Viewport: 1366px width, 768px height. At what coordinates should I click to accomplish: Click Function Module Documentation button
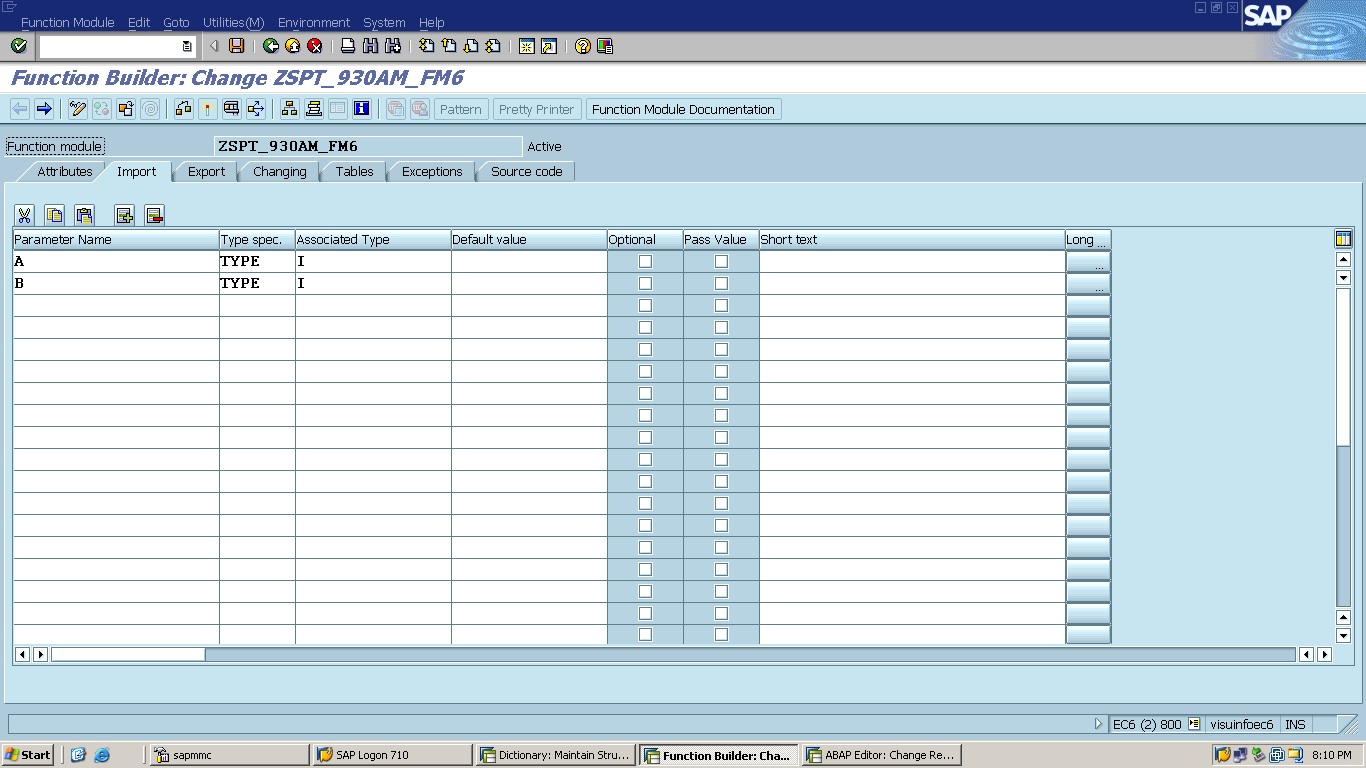[x=683, y=109]
